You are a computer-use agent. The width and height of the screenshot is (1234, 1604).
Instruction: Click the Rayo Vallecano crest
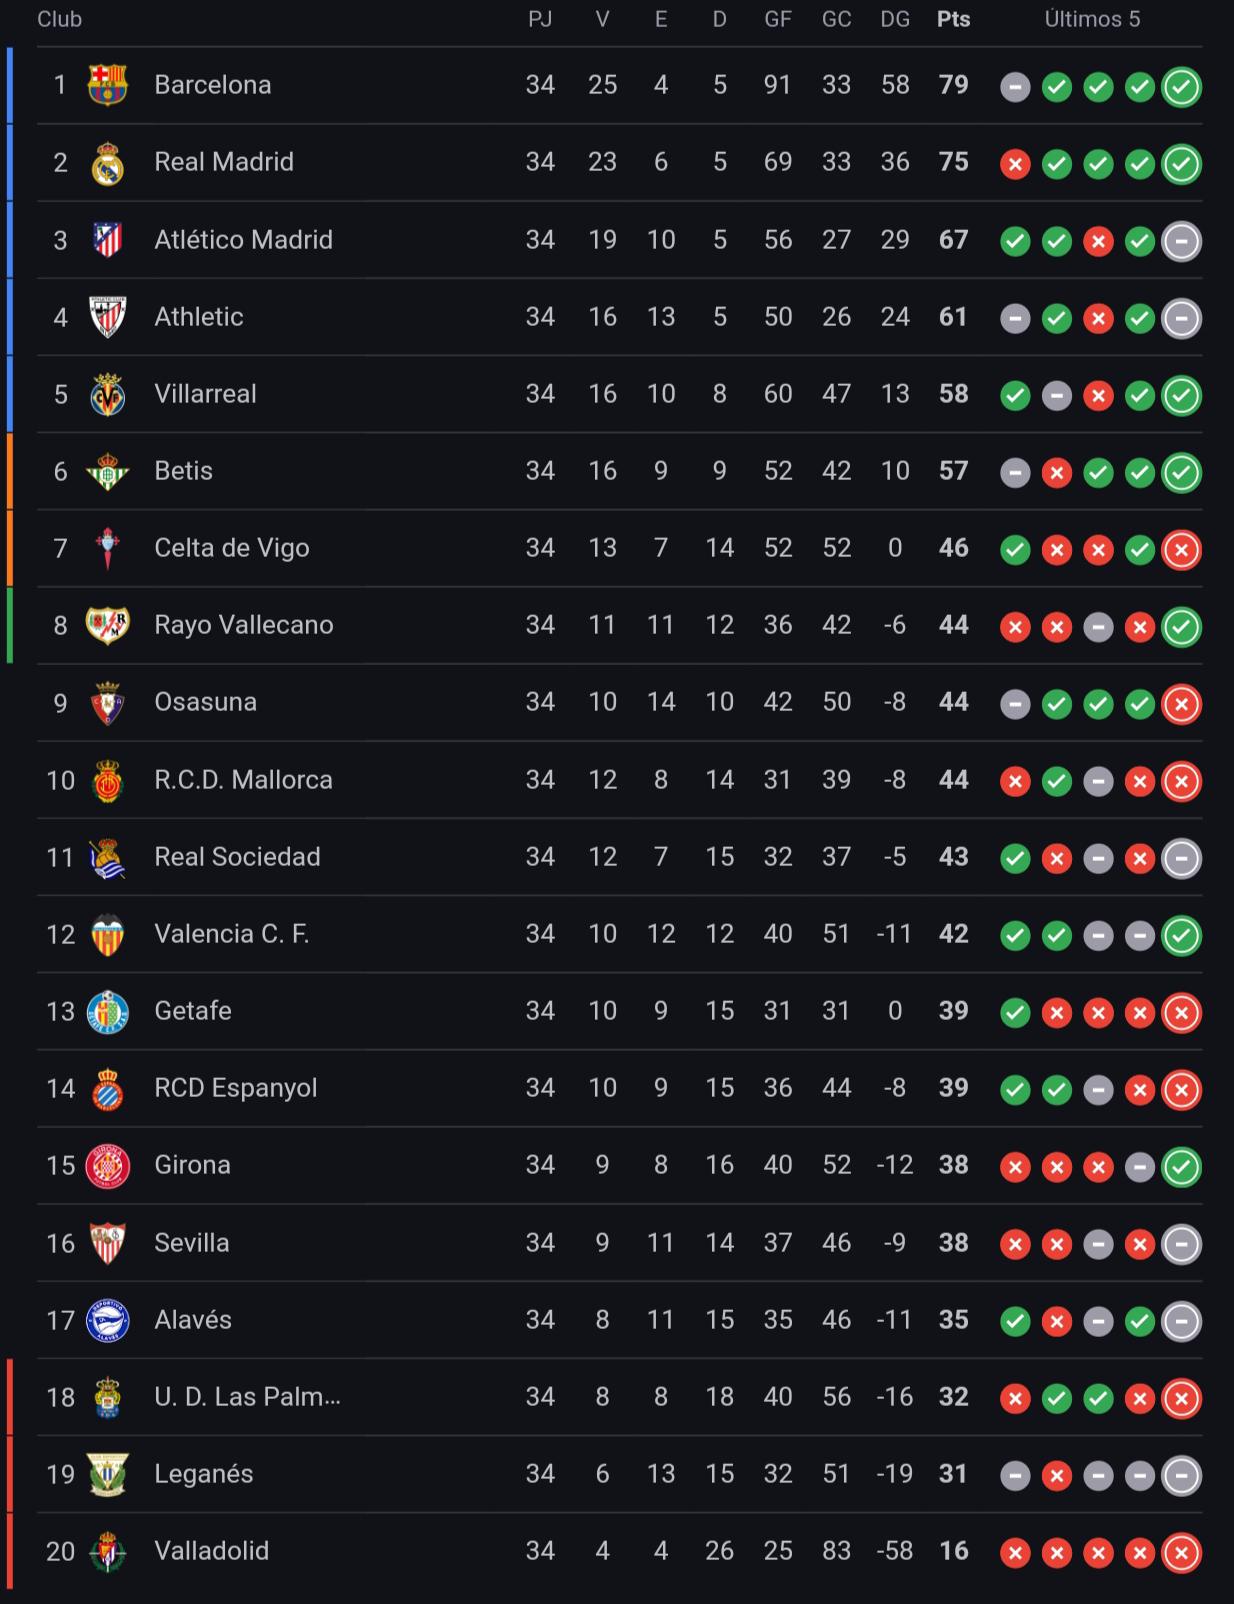tap(107, 625)
